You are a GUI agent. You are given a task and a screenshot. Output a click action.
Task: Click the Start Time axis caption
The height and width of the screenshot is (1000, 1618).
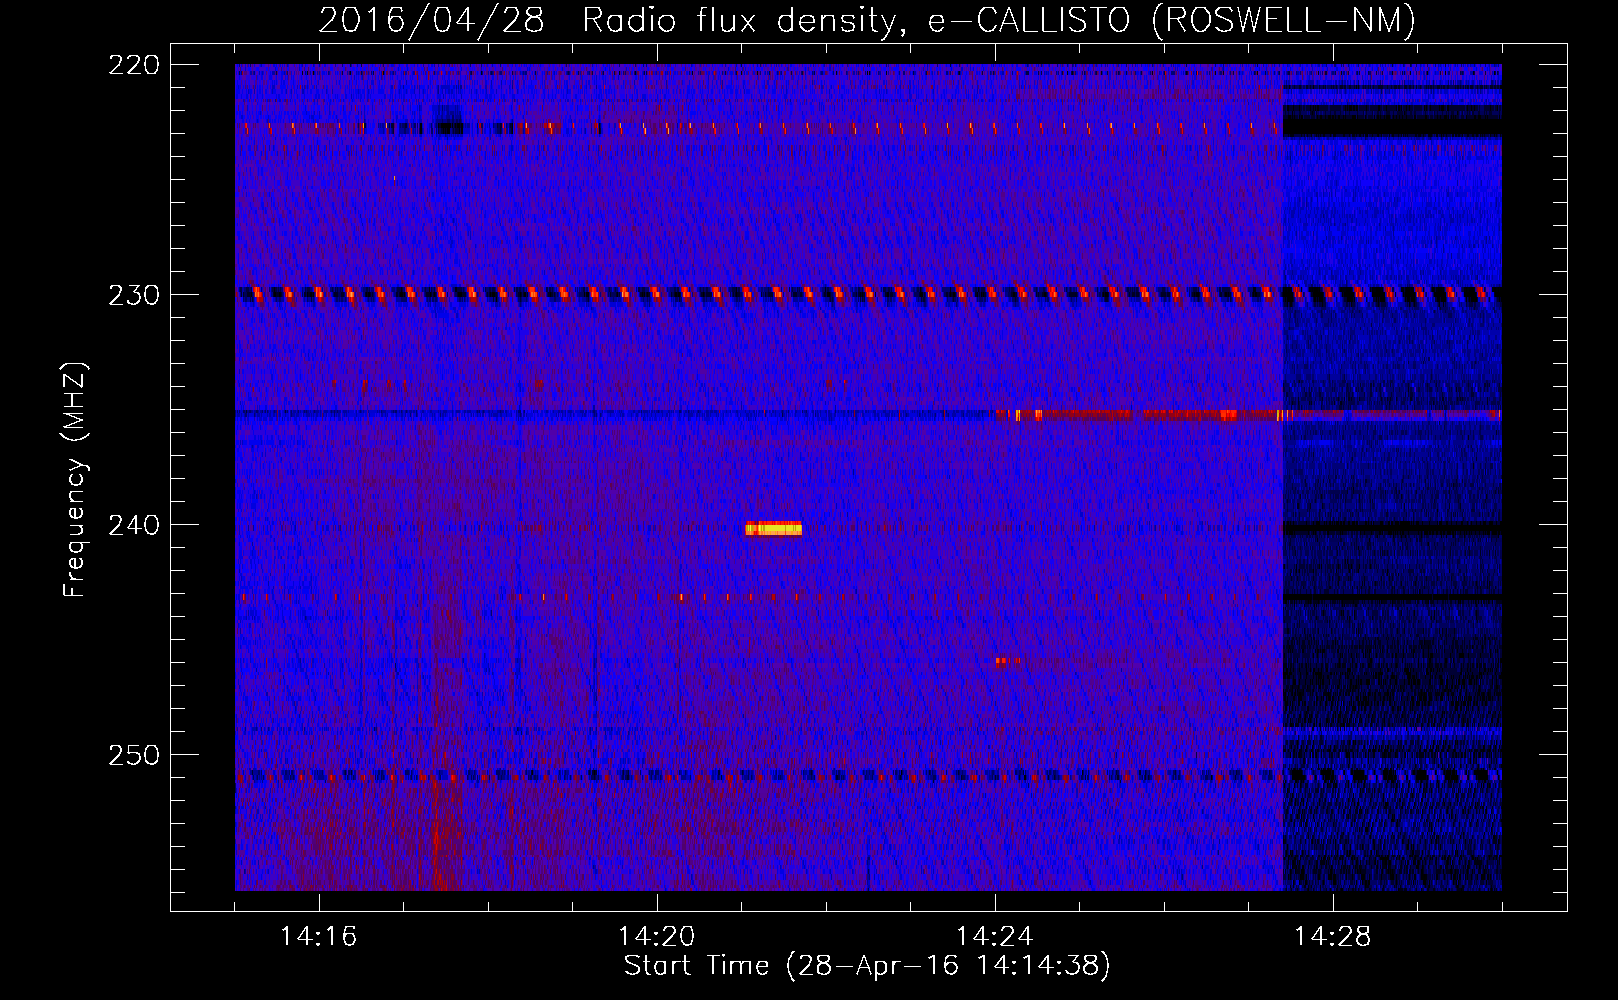(x=867, y=966)
